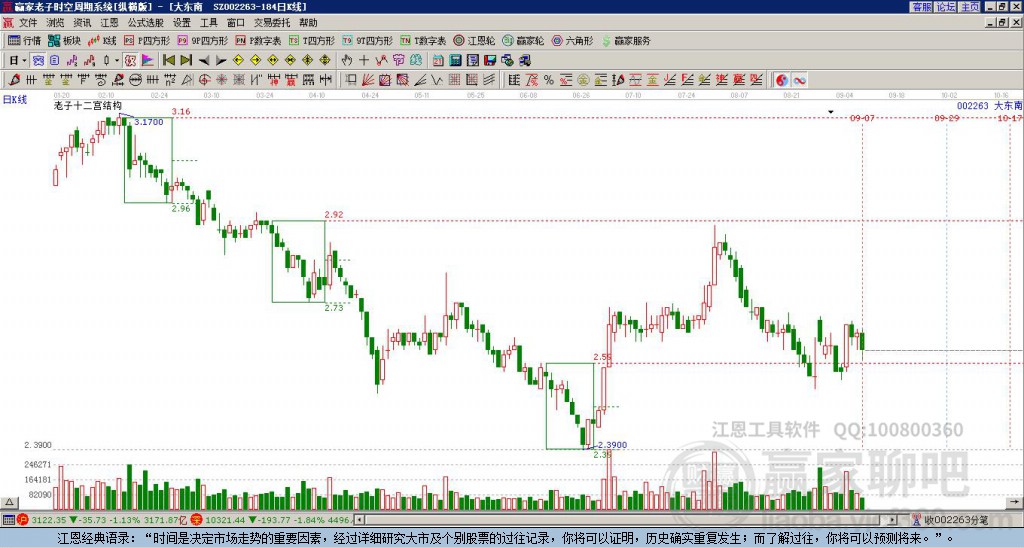
Task: Select the Gann fan lines tool
Action: [x=368, y=80]
